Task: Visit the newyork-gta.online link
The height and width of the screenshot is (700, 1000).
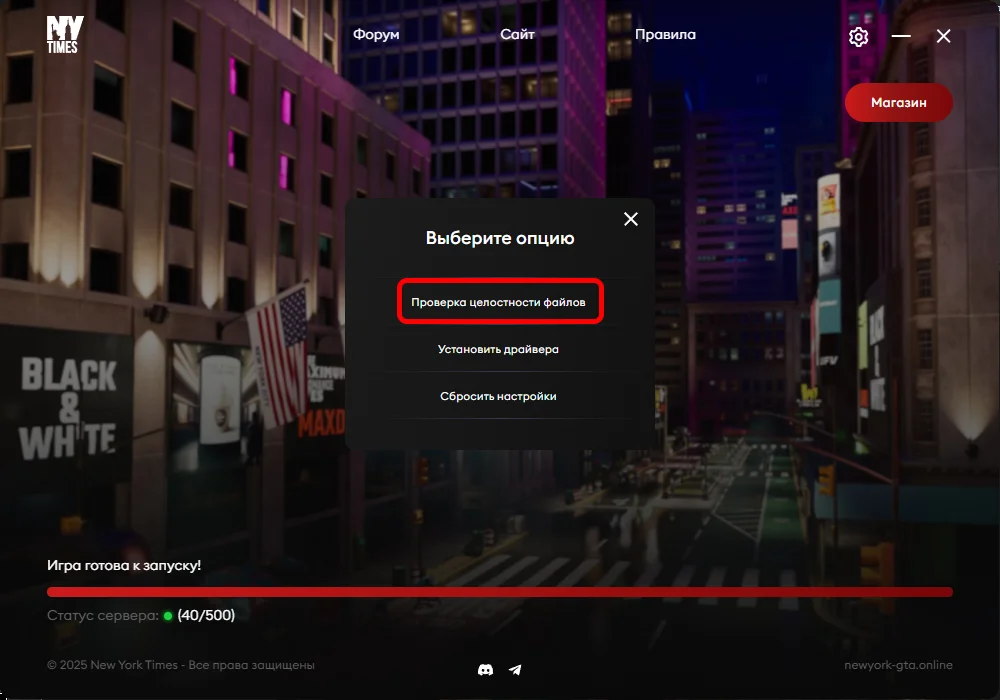Action: coord(898,665)
